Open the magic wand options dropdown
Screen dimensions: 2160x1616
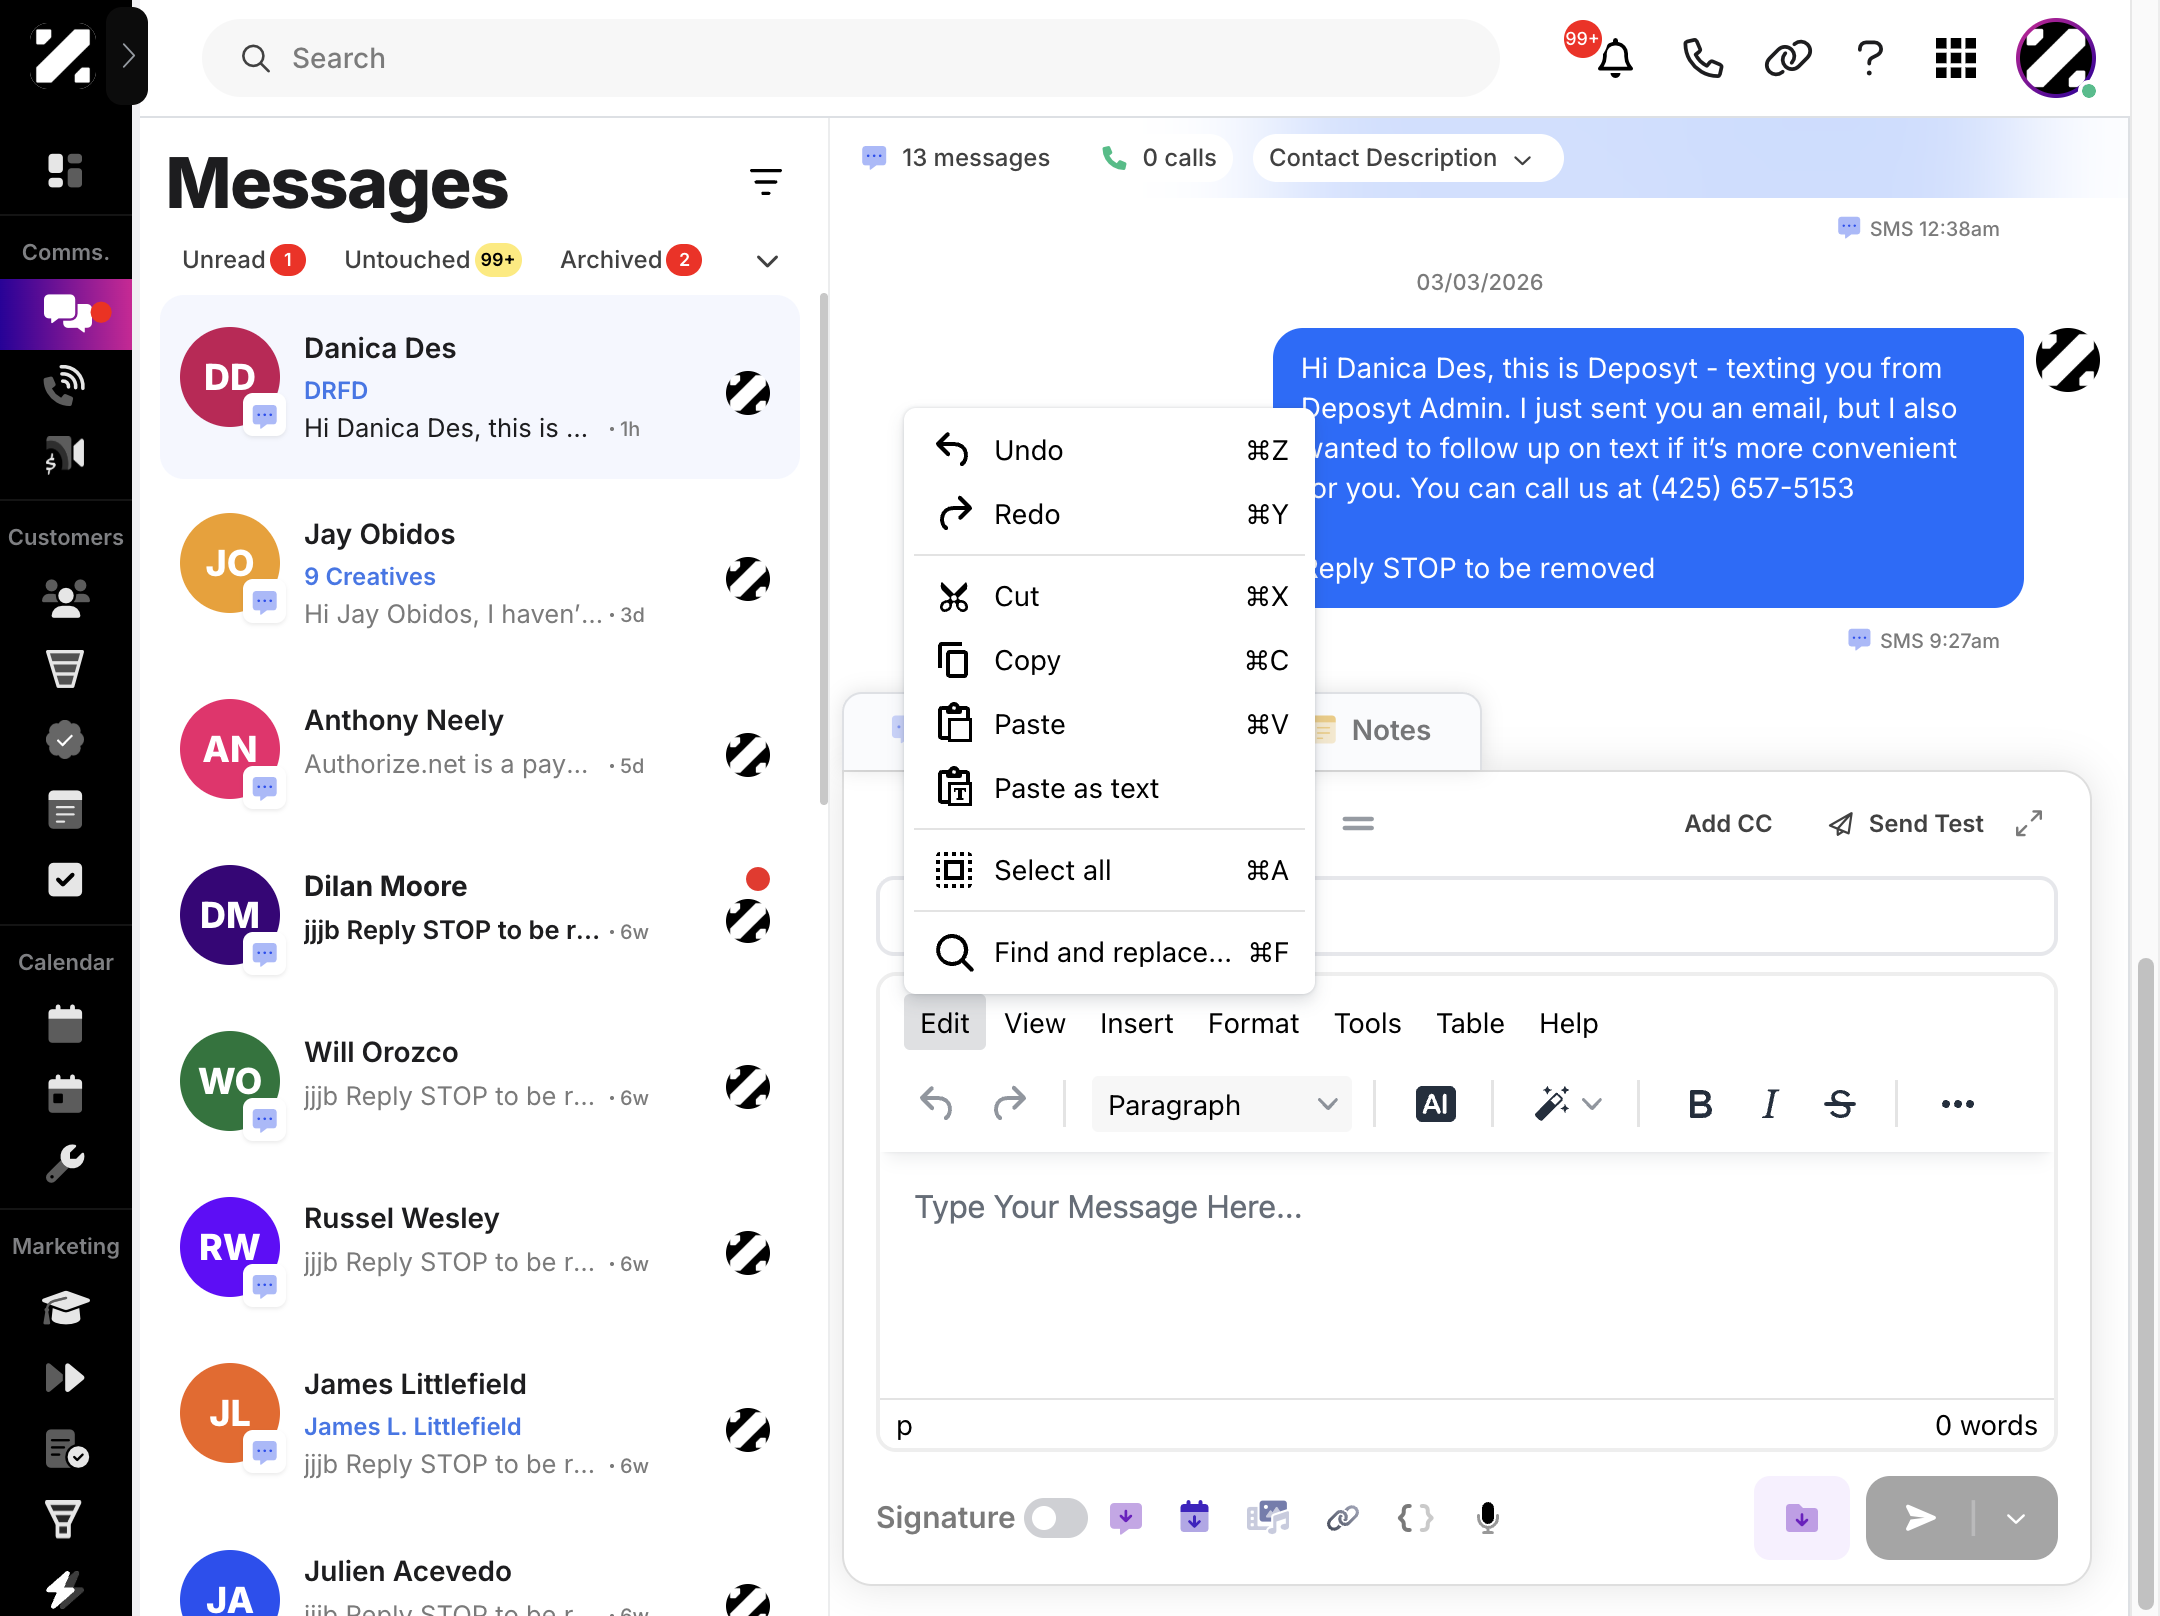pos(1594,1104)
